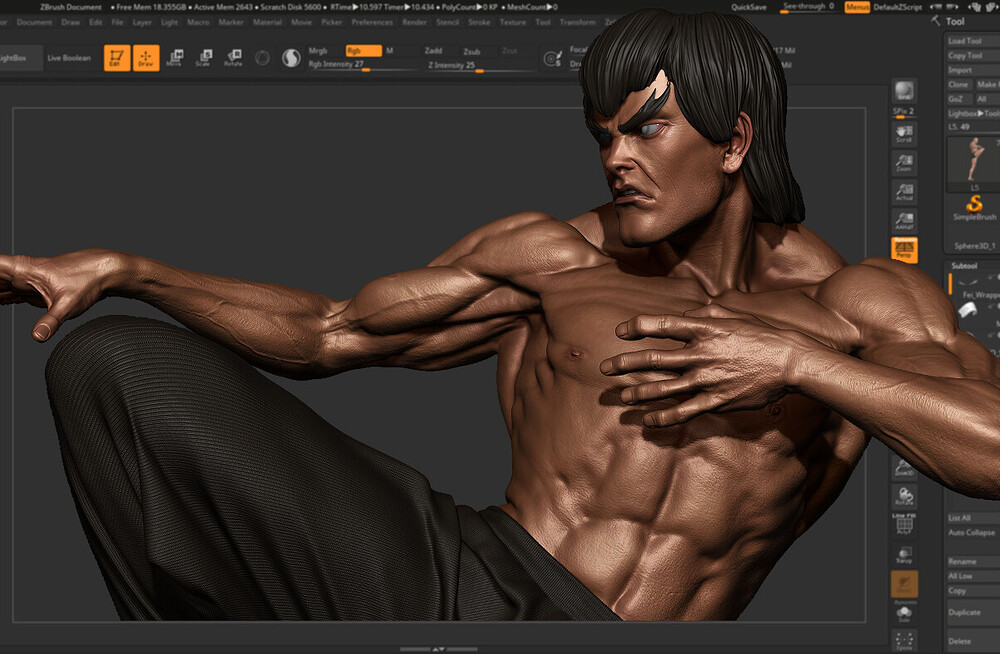Select the SimpleBrush tool icon
Screen dimensions: 1000x654
tap(974, 208)
